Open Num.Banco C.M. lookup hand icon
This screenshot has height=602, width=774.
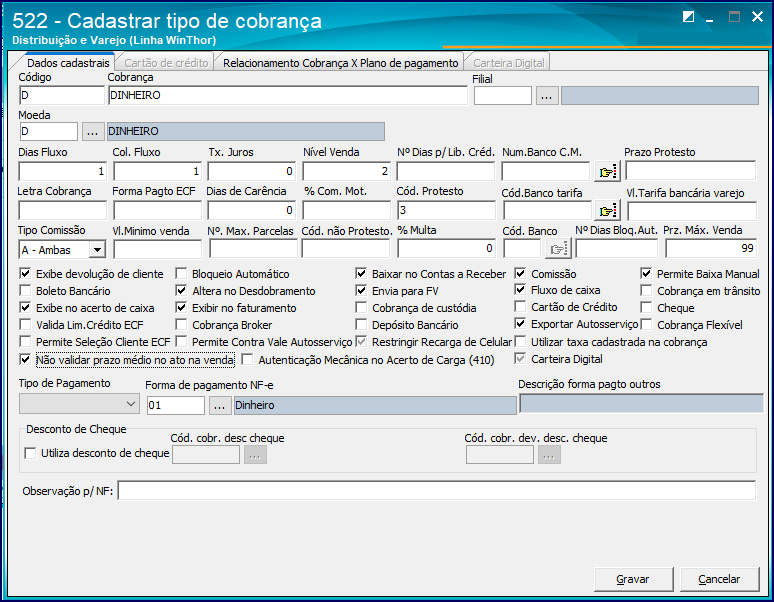607,172
